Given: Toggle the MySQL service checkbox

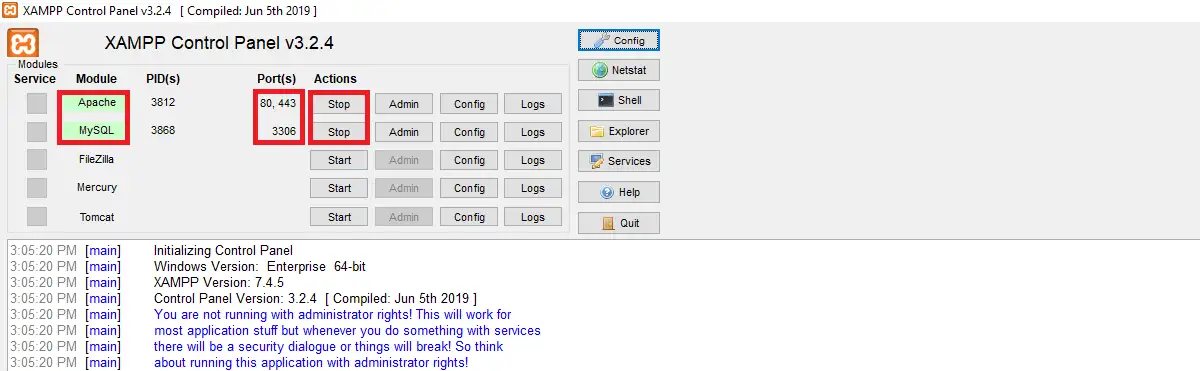Looking at the screenshot, I should tap(37, 131).
